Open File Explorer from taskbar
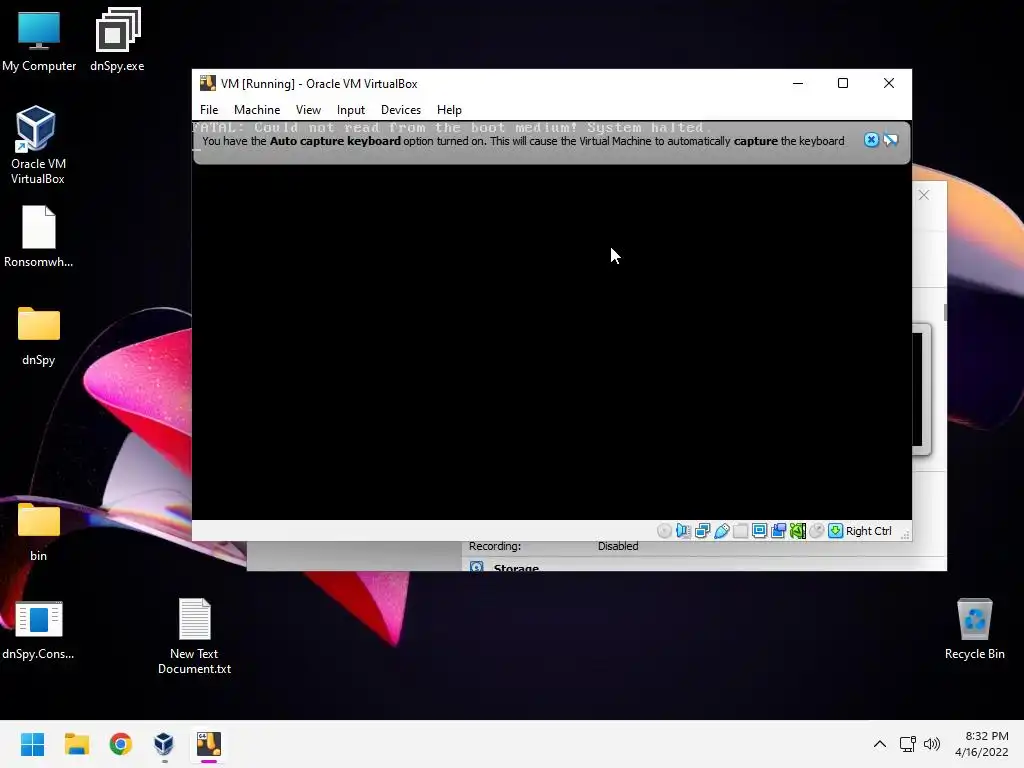 click(77, 744)
